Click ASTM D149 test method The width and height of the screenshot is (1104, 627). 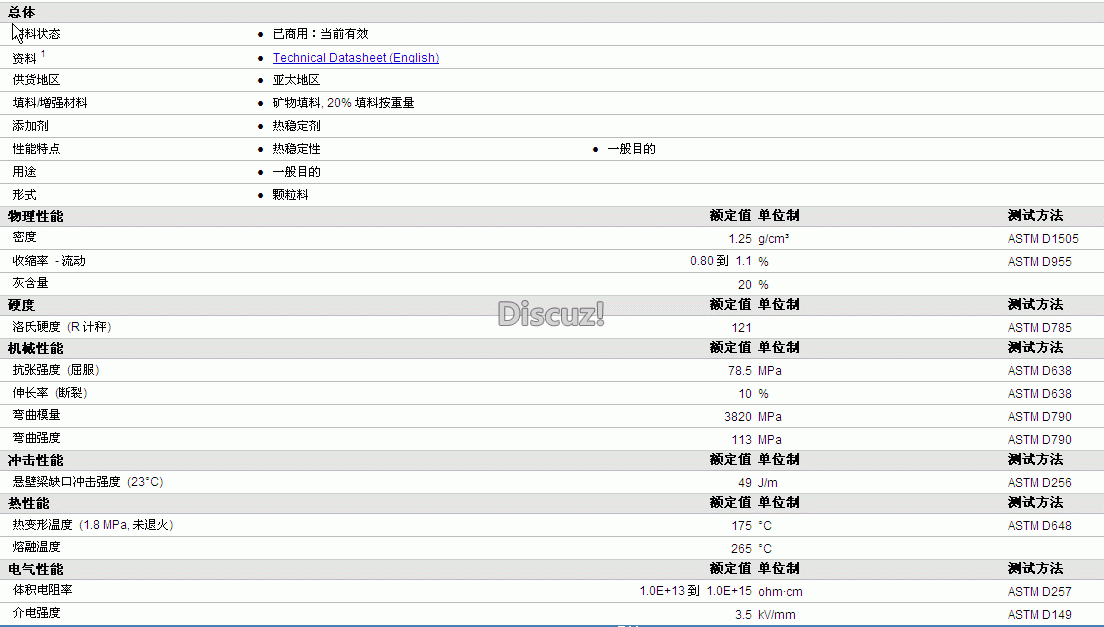(1039, 615)
